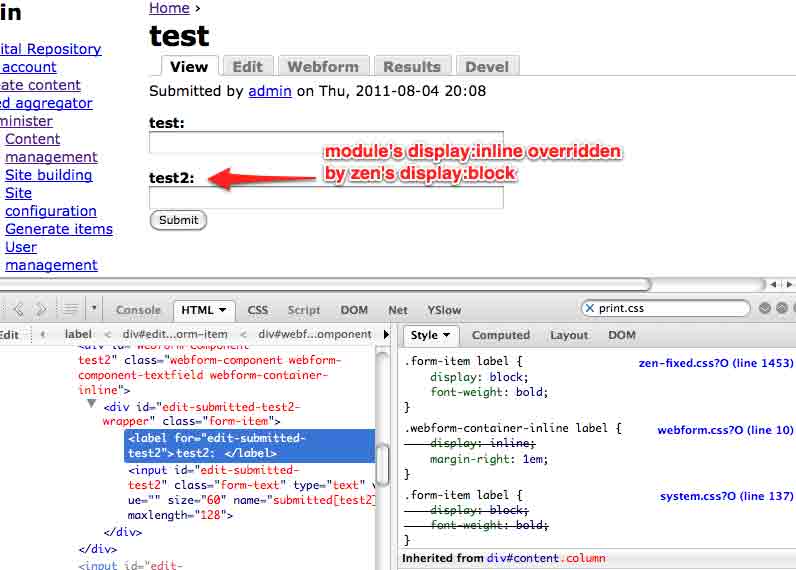Go back in Firebug panel history

coord(19,309)
